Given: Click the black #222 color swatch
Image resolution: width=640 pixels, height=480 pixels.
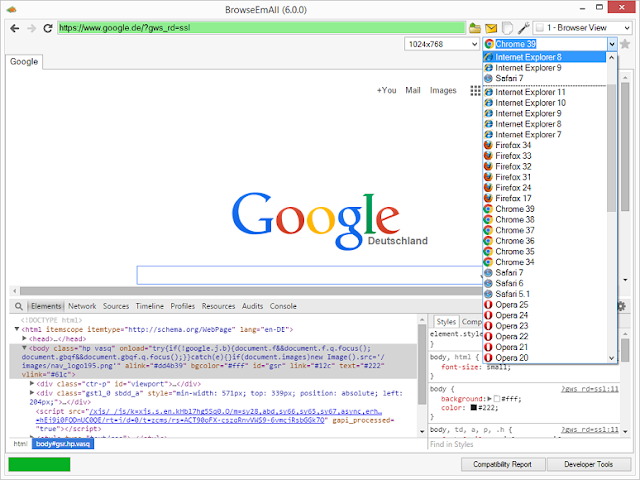Looking at the screenshot, I should (x=474, y=407).
